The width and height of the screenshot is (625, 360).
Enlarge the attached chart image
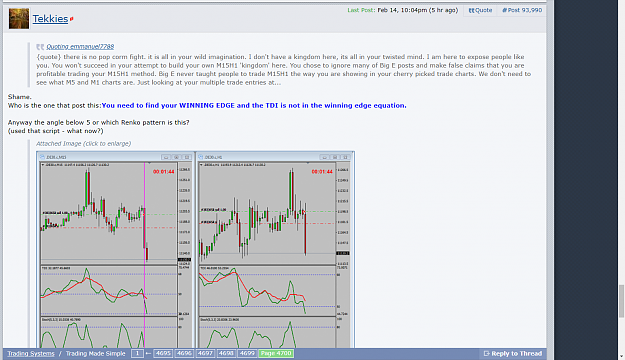coord(195,250)
